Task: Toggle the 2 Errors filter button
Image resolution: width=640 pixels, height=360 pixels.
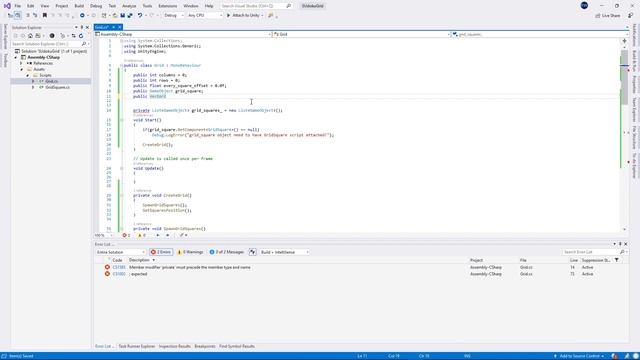Action: coord(161,252)
